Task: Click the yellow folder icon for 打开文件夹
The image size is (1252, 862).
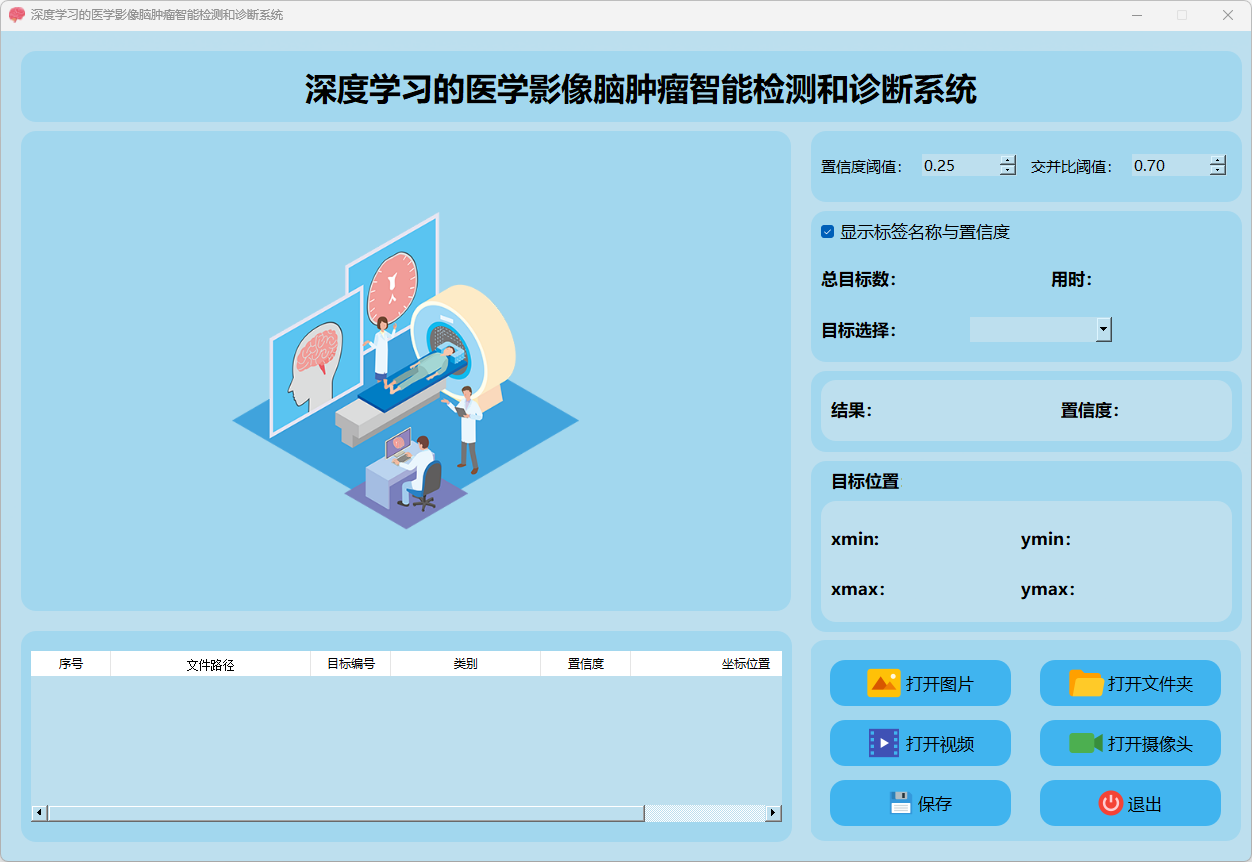Action: coord(1086,683)
